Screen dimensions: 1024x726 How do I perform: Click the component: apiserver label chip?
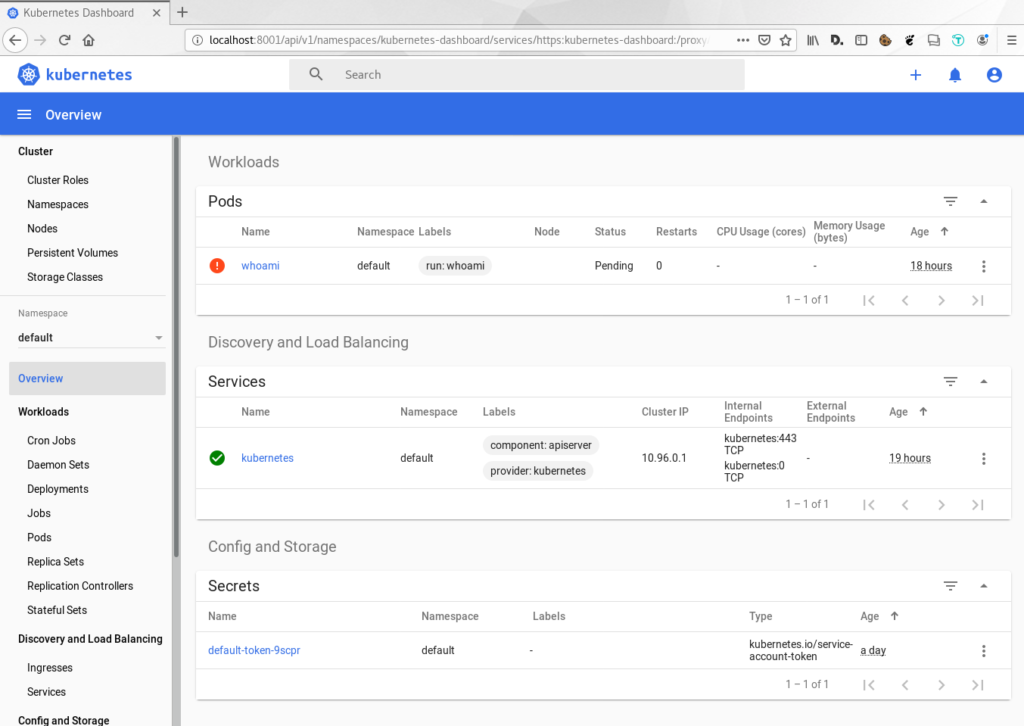[x=541, y=445]
